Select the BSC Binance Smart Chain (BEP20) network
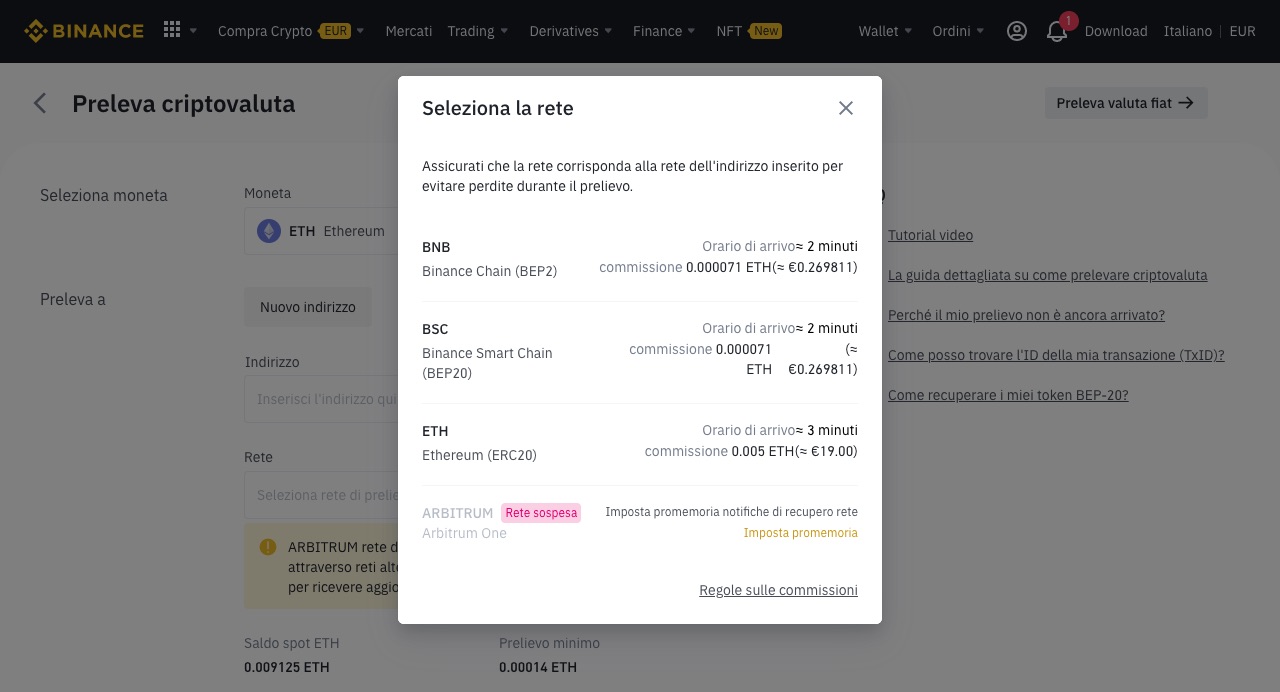This screenshot has width=1280, height=692. click(x=640, y=350)
